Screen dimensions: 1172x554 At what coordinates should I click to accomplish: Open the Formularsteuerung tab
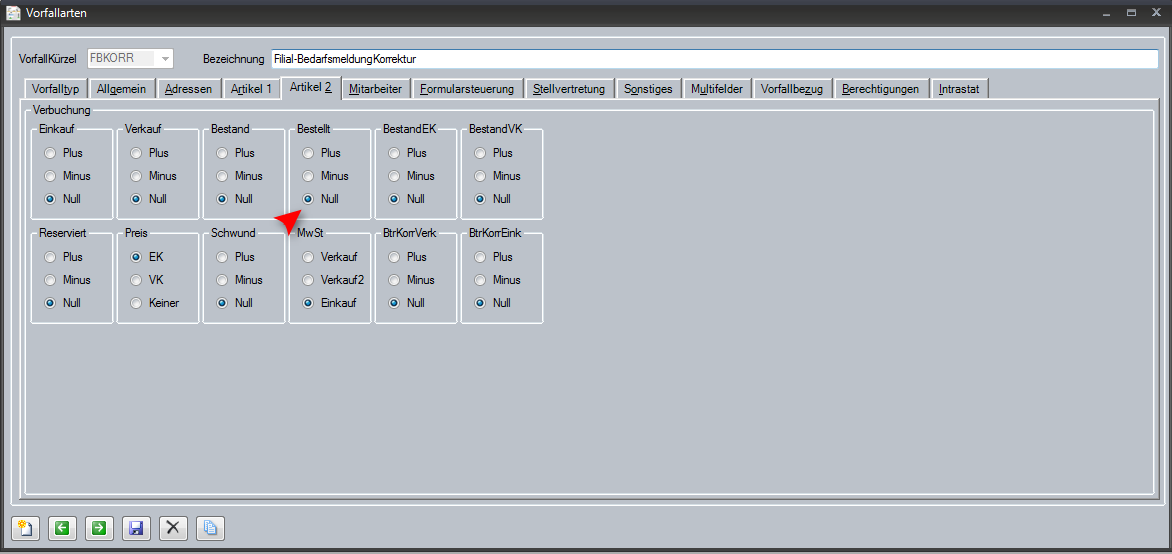(x=466, y=89)
